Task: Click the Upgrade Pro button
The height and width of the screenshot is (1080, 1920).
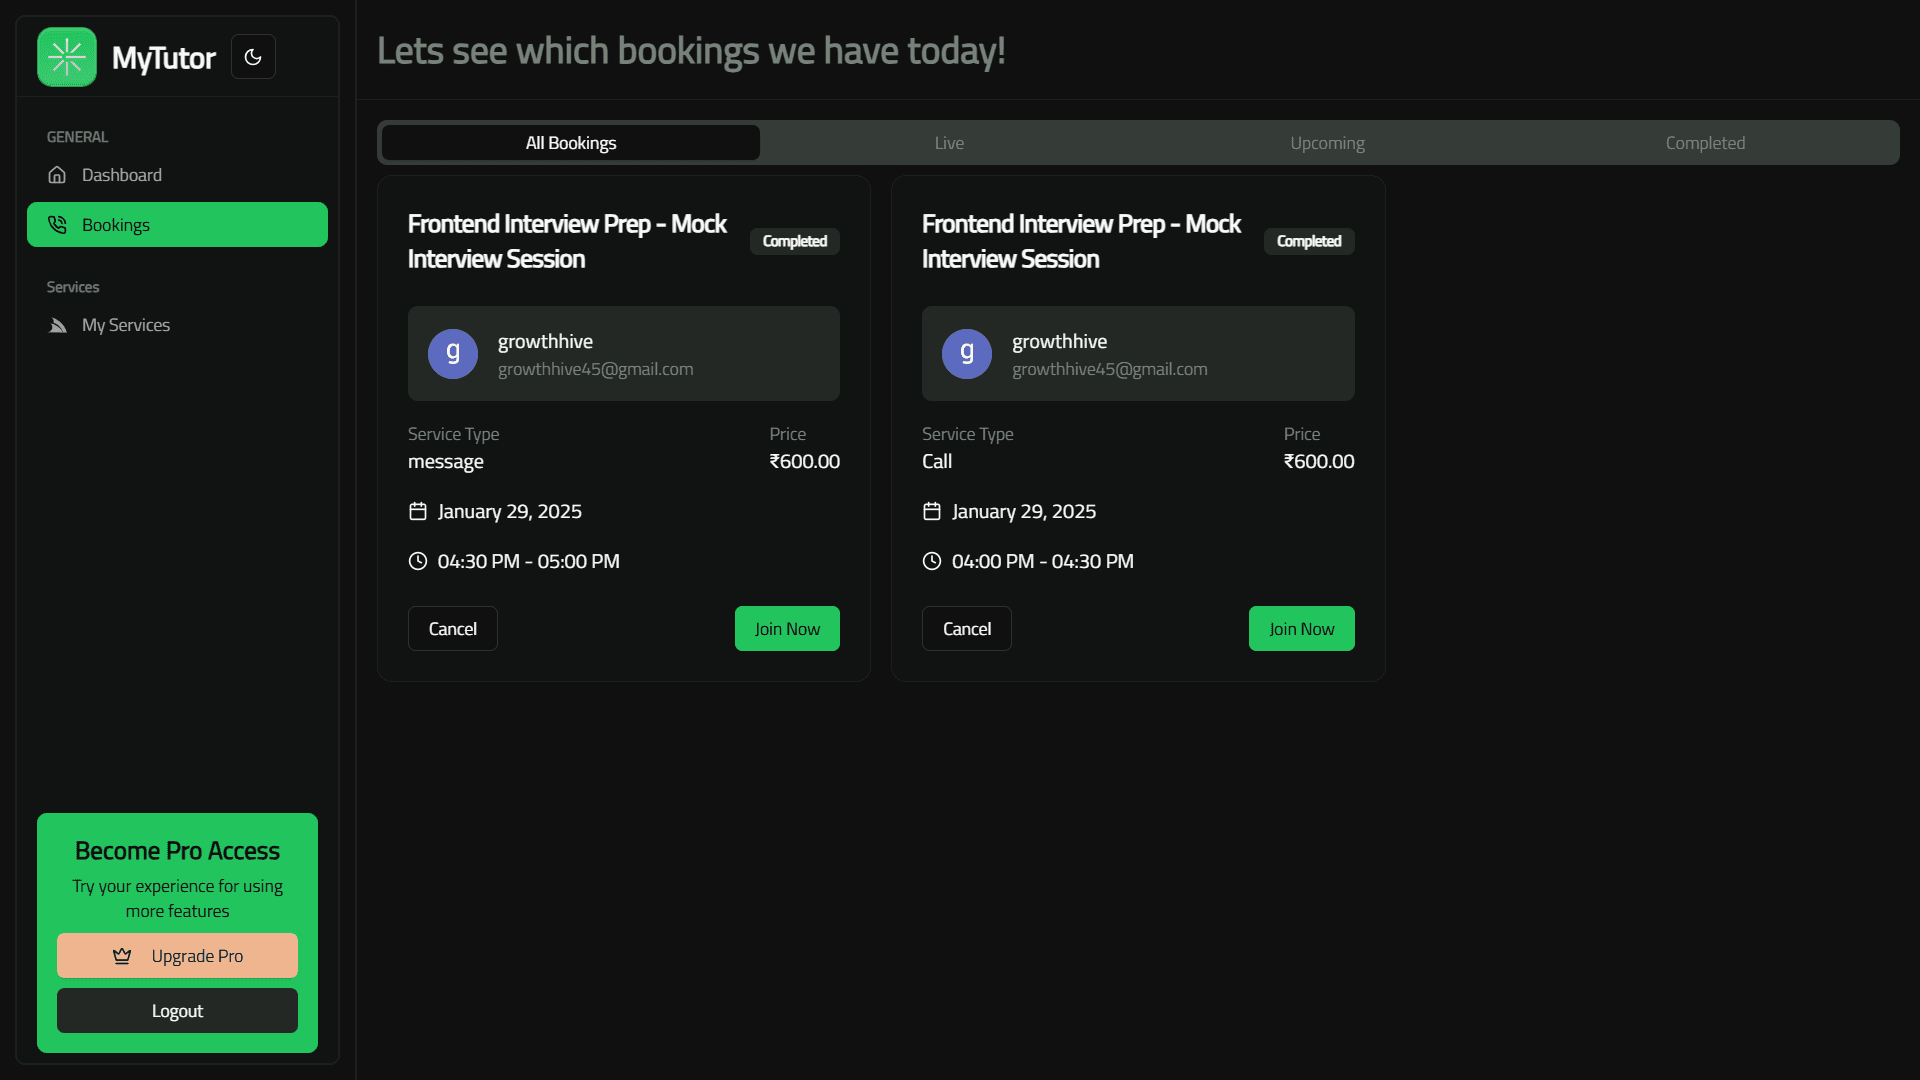Action: (177, 956)
